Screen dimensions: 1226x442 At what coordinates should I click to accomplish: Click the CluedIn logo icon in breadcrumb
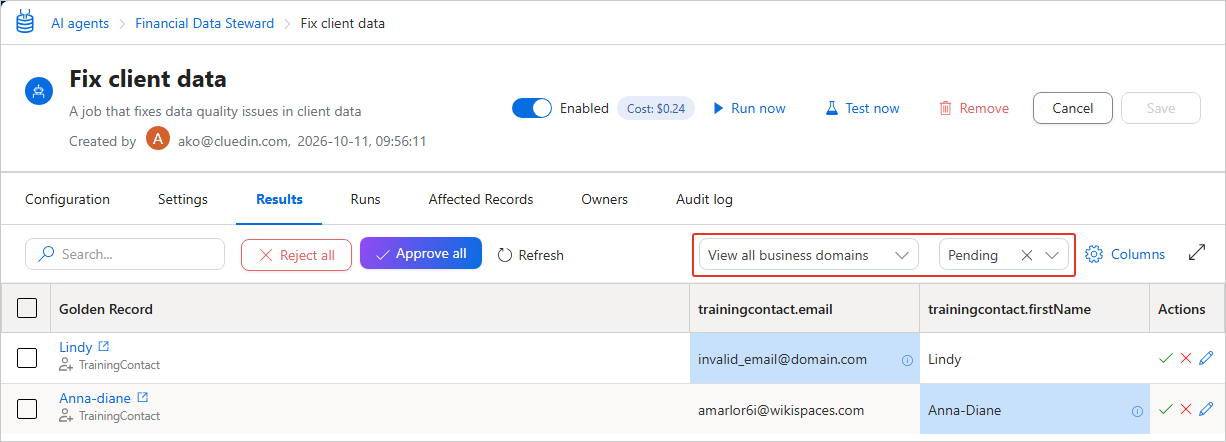pos(24,22)
